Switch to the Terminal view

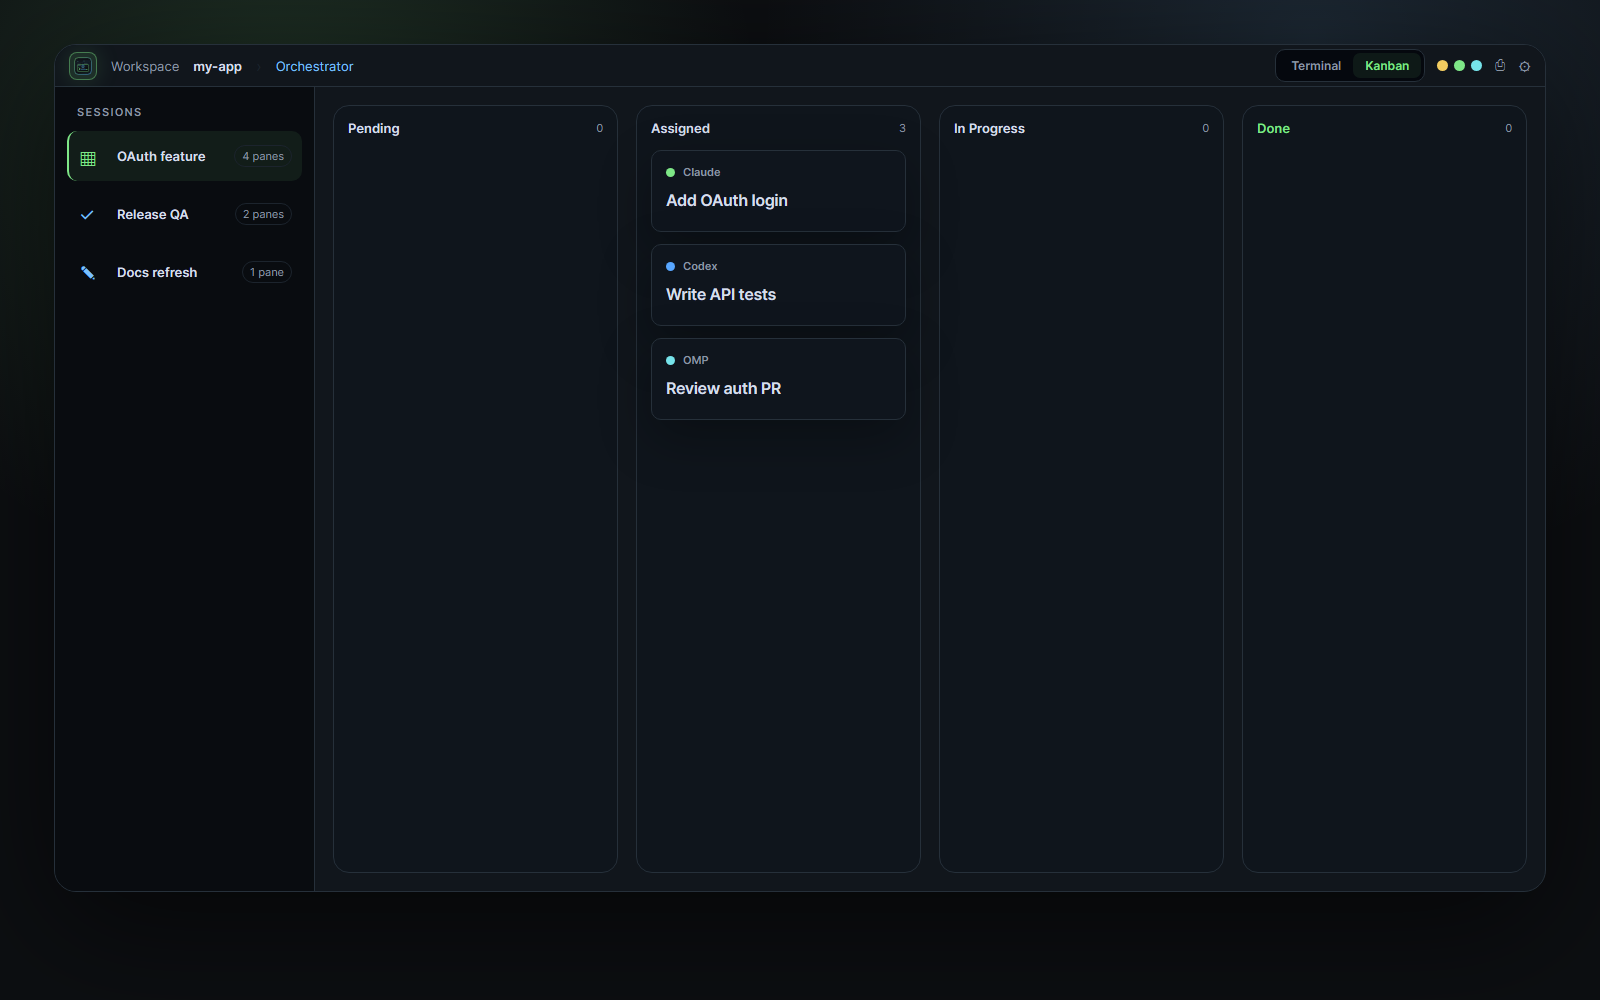coord(1316,66)
